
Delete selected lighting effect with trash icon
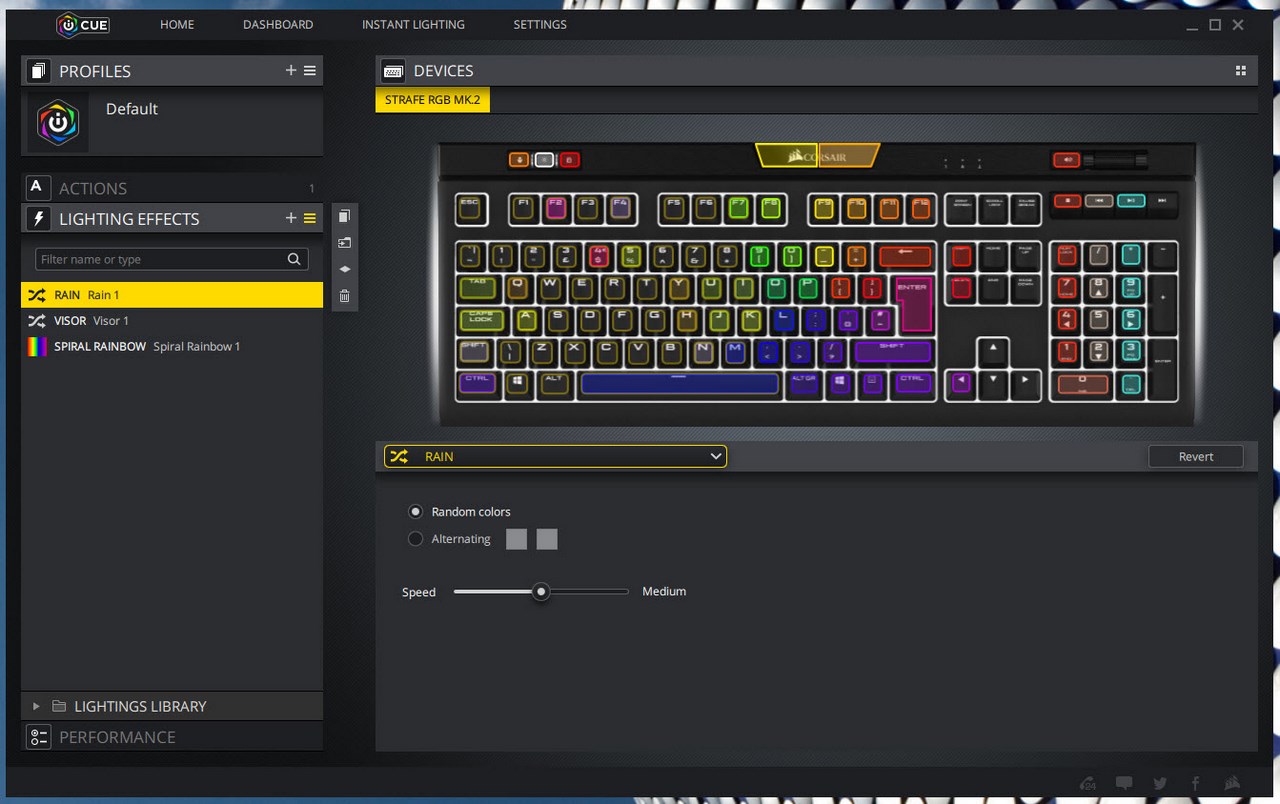tap(345, 296)
